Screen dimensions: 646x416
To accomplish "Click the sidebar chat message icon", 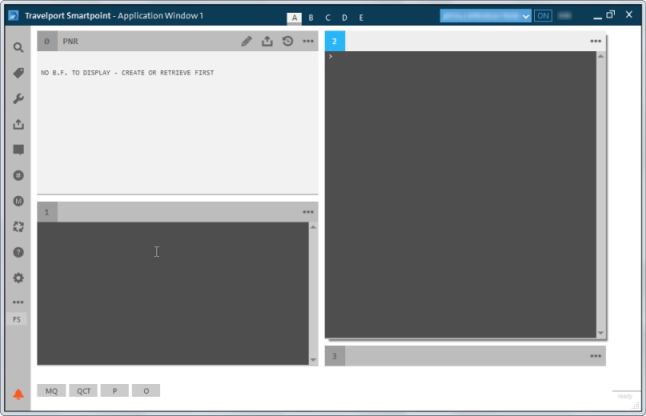I will coord(18,150).
